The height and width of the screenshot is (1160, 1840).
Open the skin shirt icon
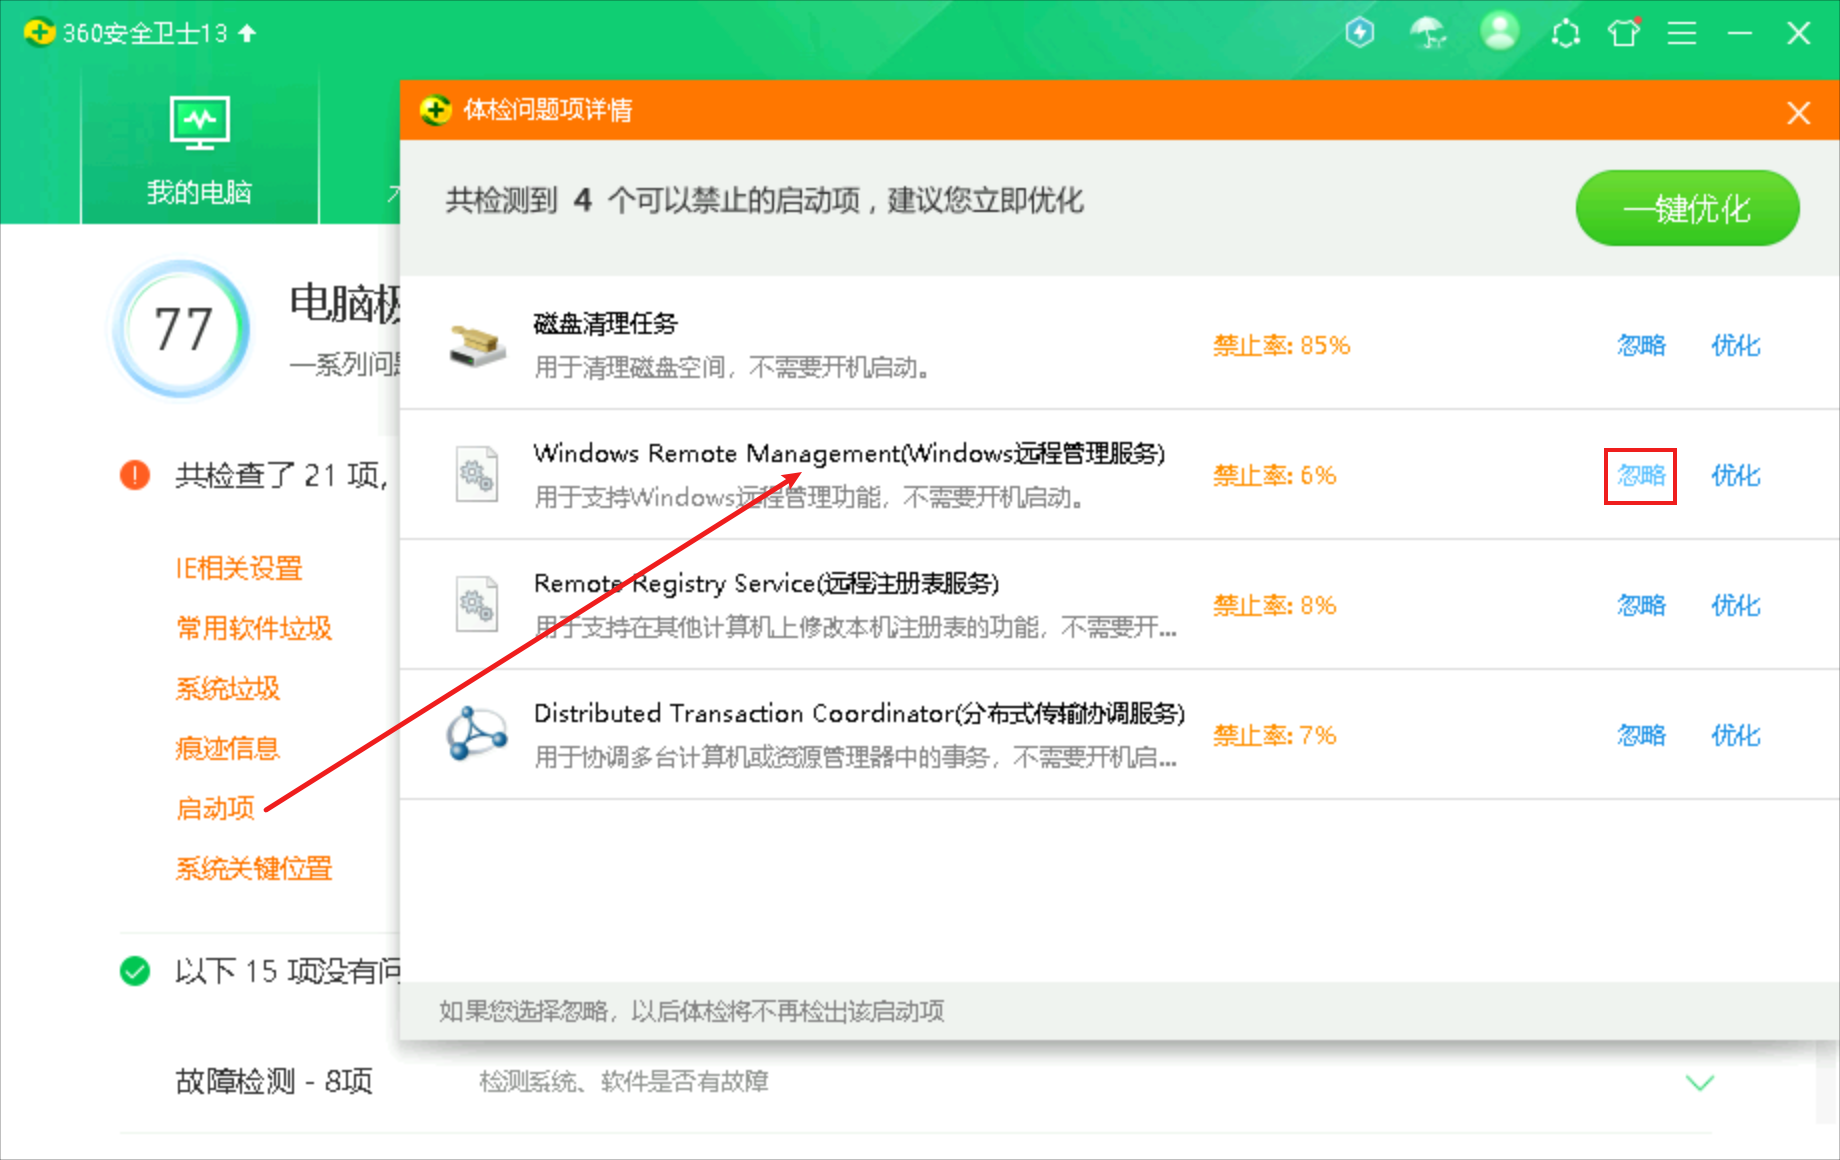[1624, 33]
